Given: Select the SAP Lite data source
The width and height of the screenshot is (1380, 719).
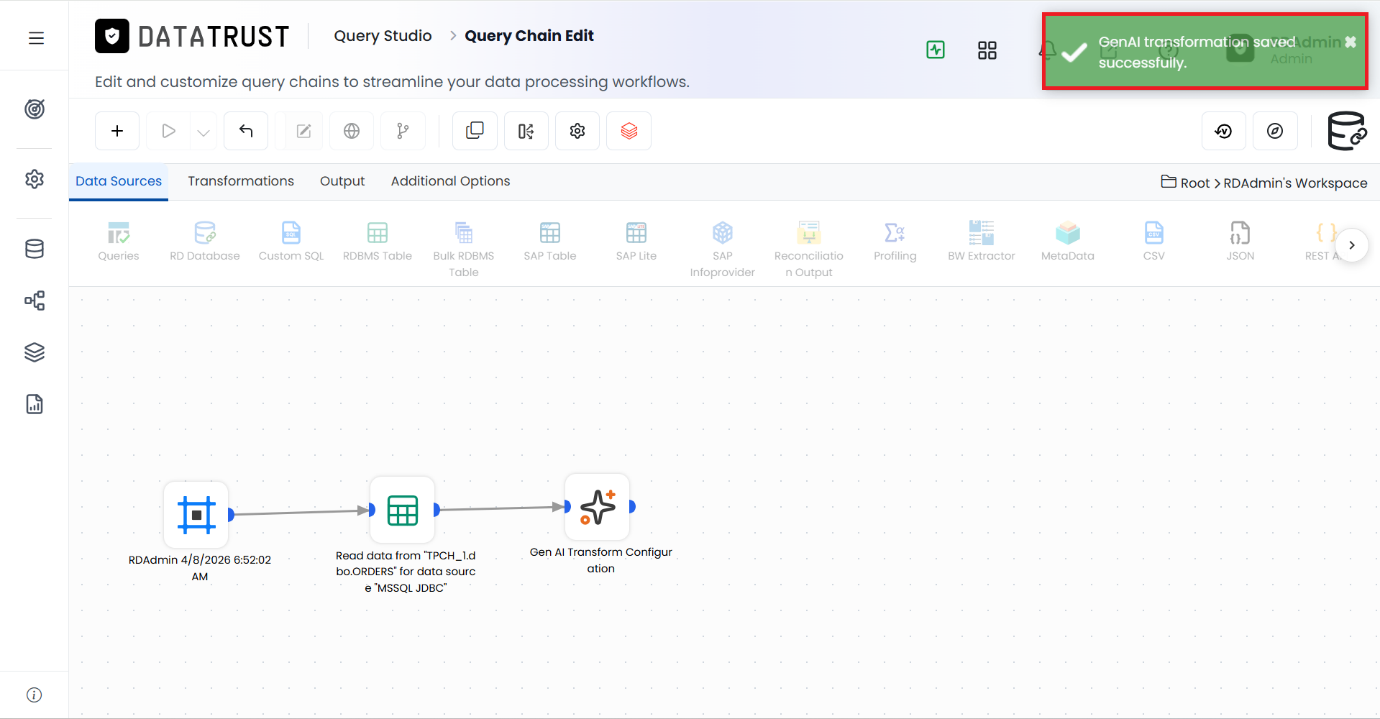Looking at the screenshot, I should (636, 242).
